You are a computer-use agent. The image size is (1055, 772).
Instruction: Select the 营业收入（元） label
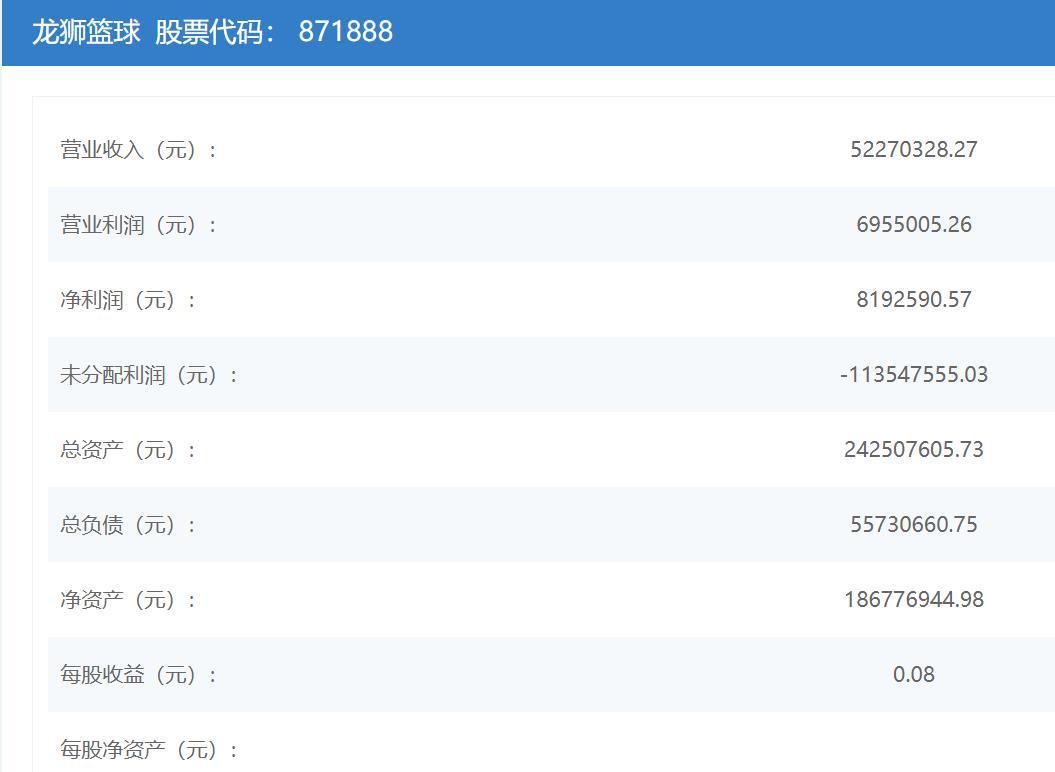click(x=139, y=149)
